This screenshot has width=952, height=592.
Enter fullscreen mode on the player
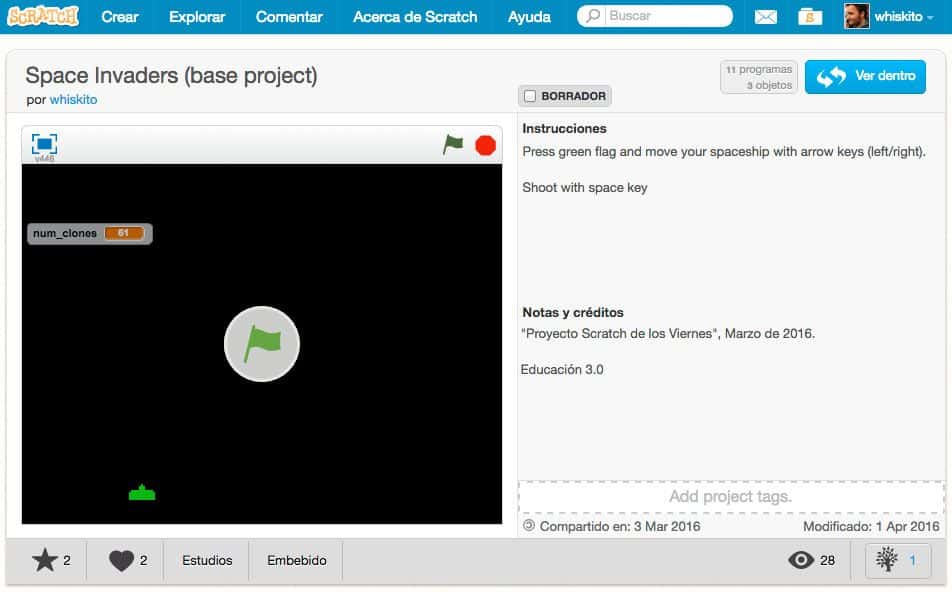pos(44,144)
